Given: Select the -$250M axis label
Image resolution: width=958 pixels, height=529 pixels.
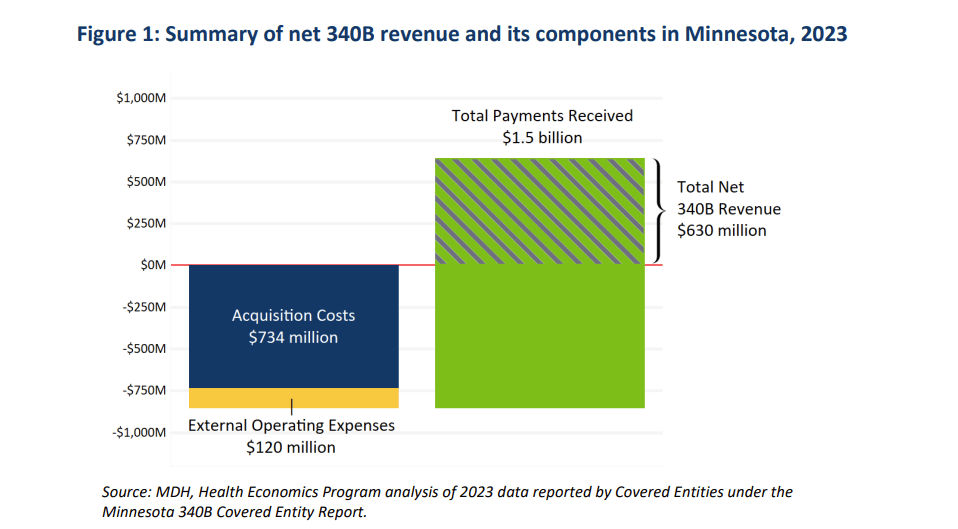Looking at the screenshot, I should [x=144, y=307].
